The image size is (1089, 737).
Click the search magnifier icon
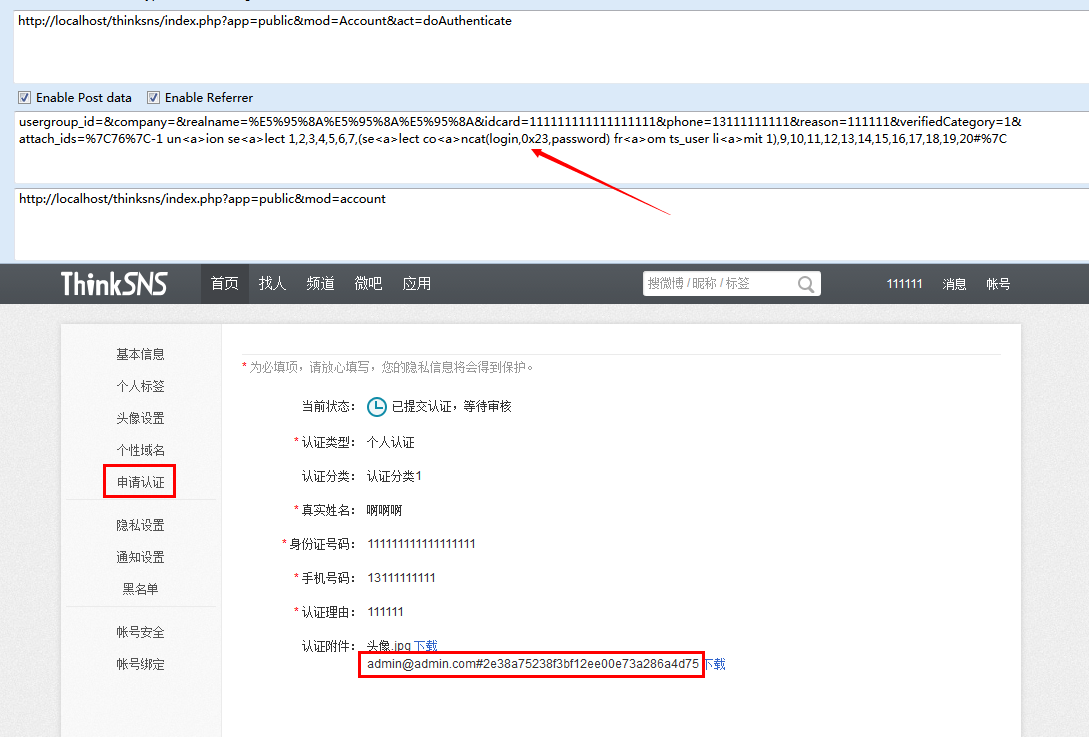[x=806, y=284]
